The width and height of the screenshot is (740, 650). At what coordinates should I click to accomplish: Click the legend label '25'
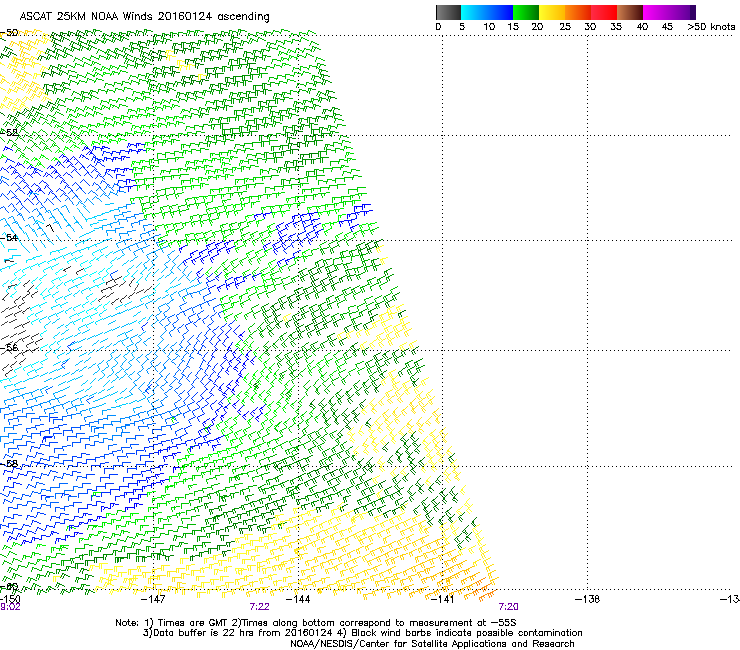(565, 27)
